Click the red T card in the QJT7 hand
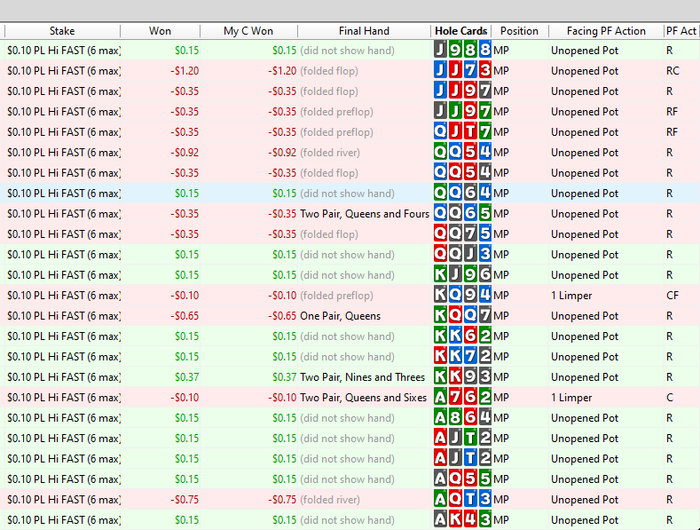 470,132
